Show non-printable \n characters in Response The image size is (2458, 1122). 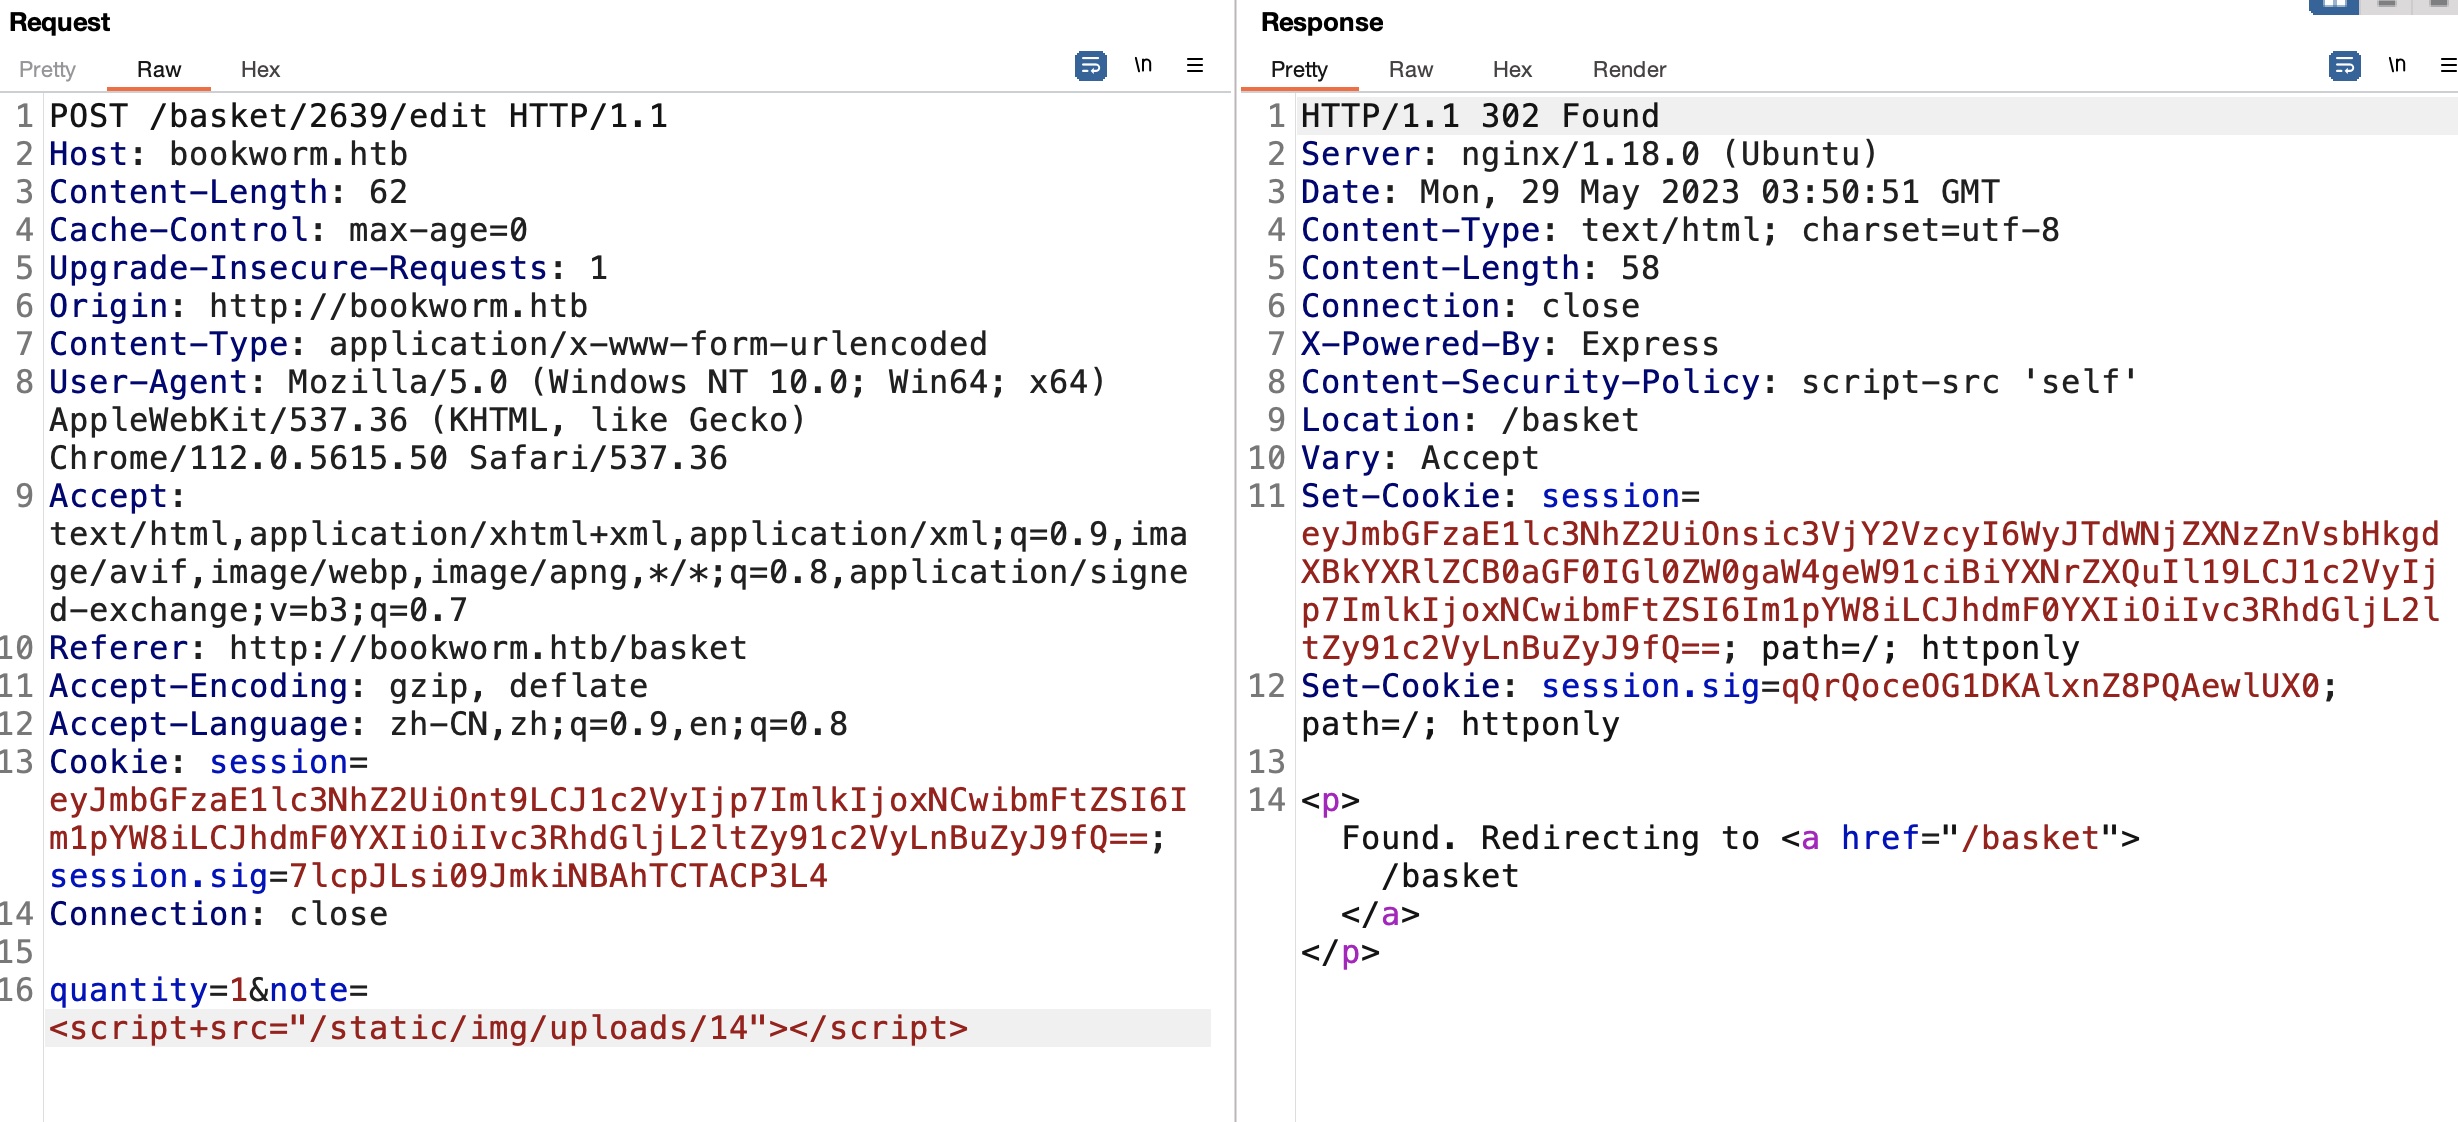2397,66
